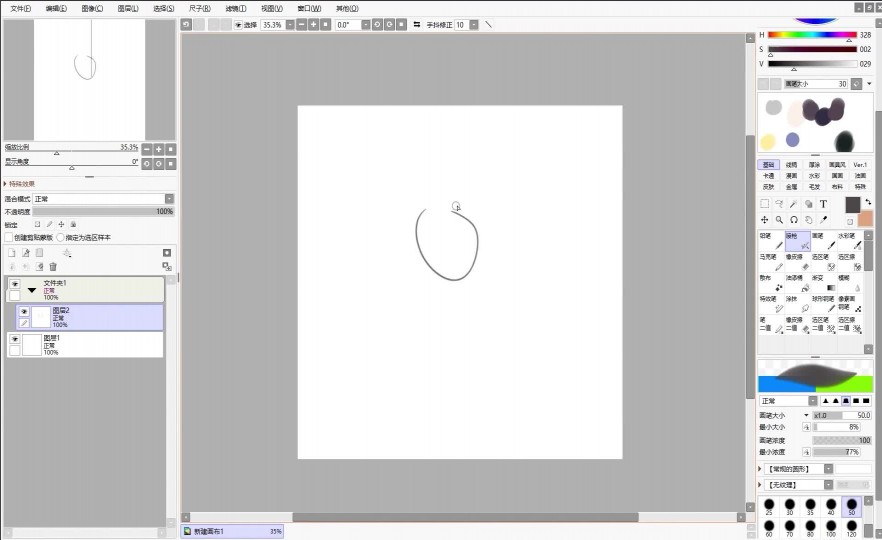Click the dark gray foreground color swatch

point(853,205)
